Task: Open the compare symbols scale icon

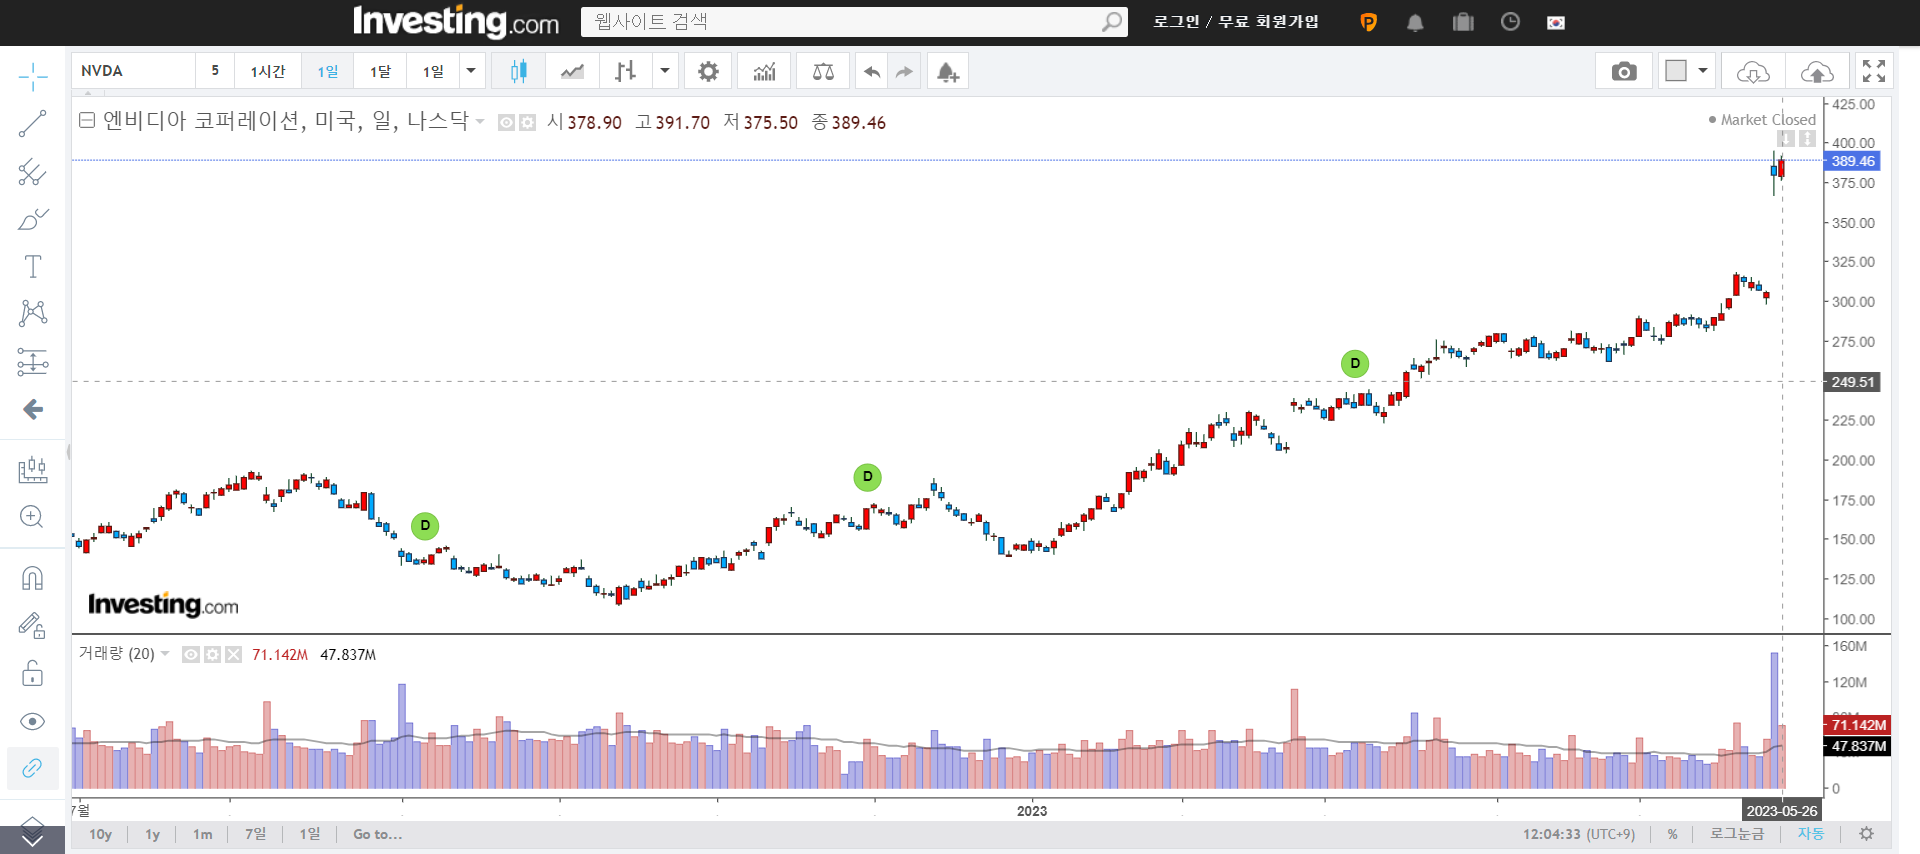Action: 823,71
